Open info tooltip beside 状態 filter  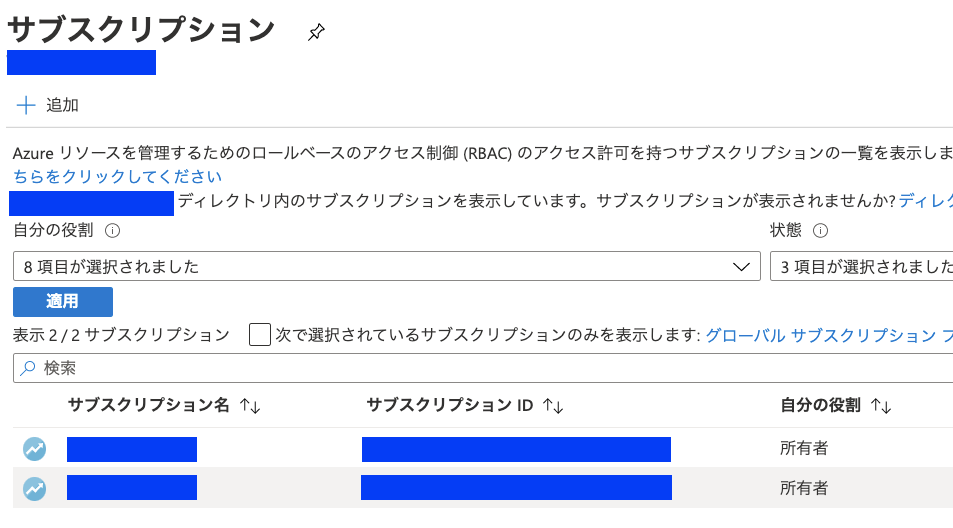pos(821,230)
